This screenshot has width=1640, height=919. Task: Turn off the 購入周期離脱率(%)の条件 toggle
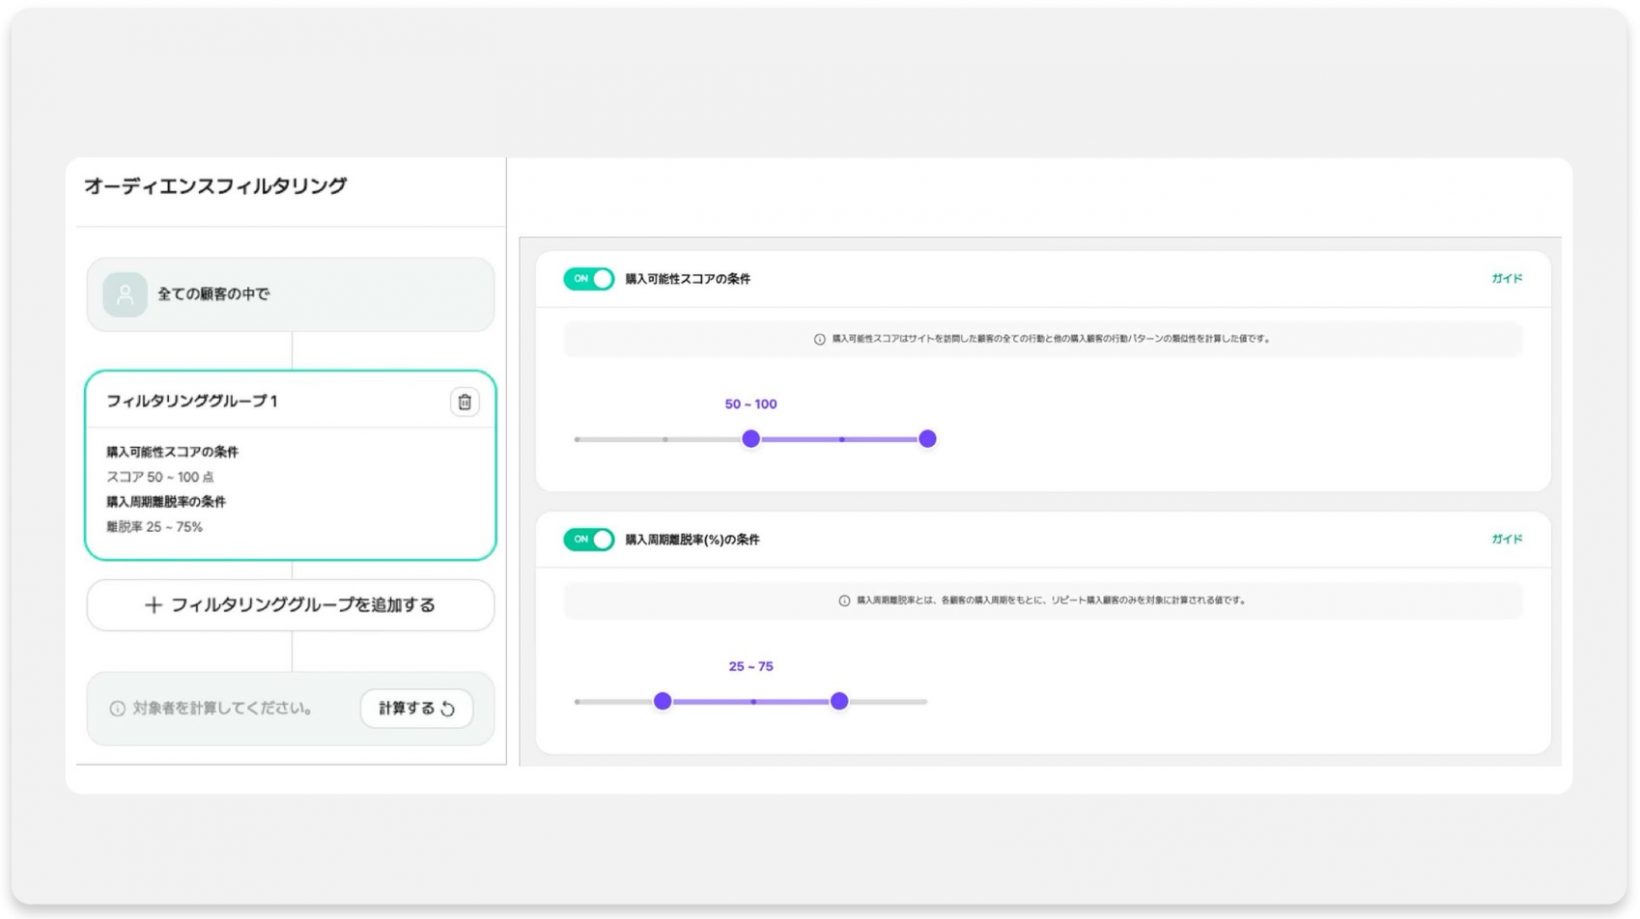(x=589, y=540)
